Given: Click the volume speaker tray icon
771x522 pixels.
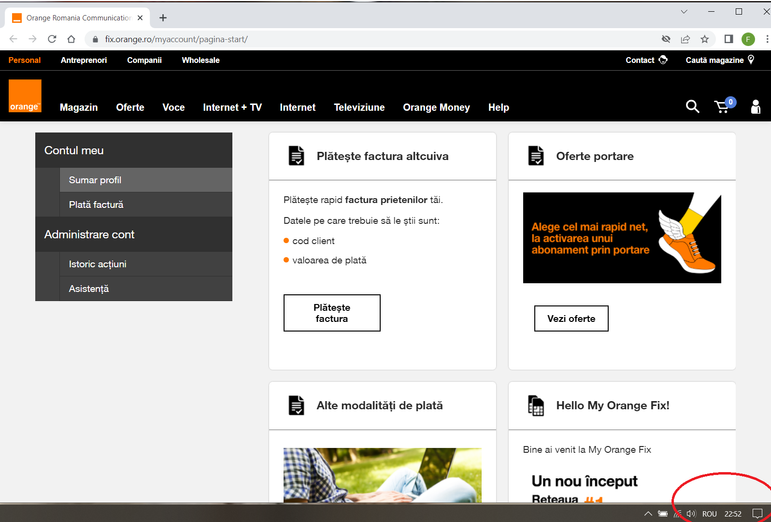Looking at the screenshot, I should point(691,513).
